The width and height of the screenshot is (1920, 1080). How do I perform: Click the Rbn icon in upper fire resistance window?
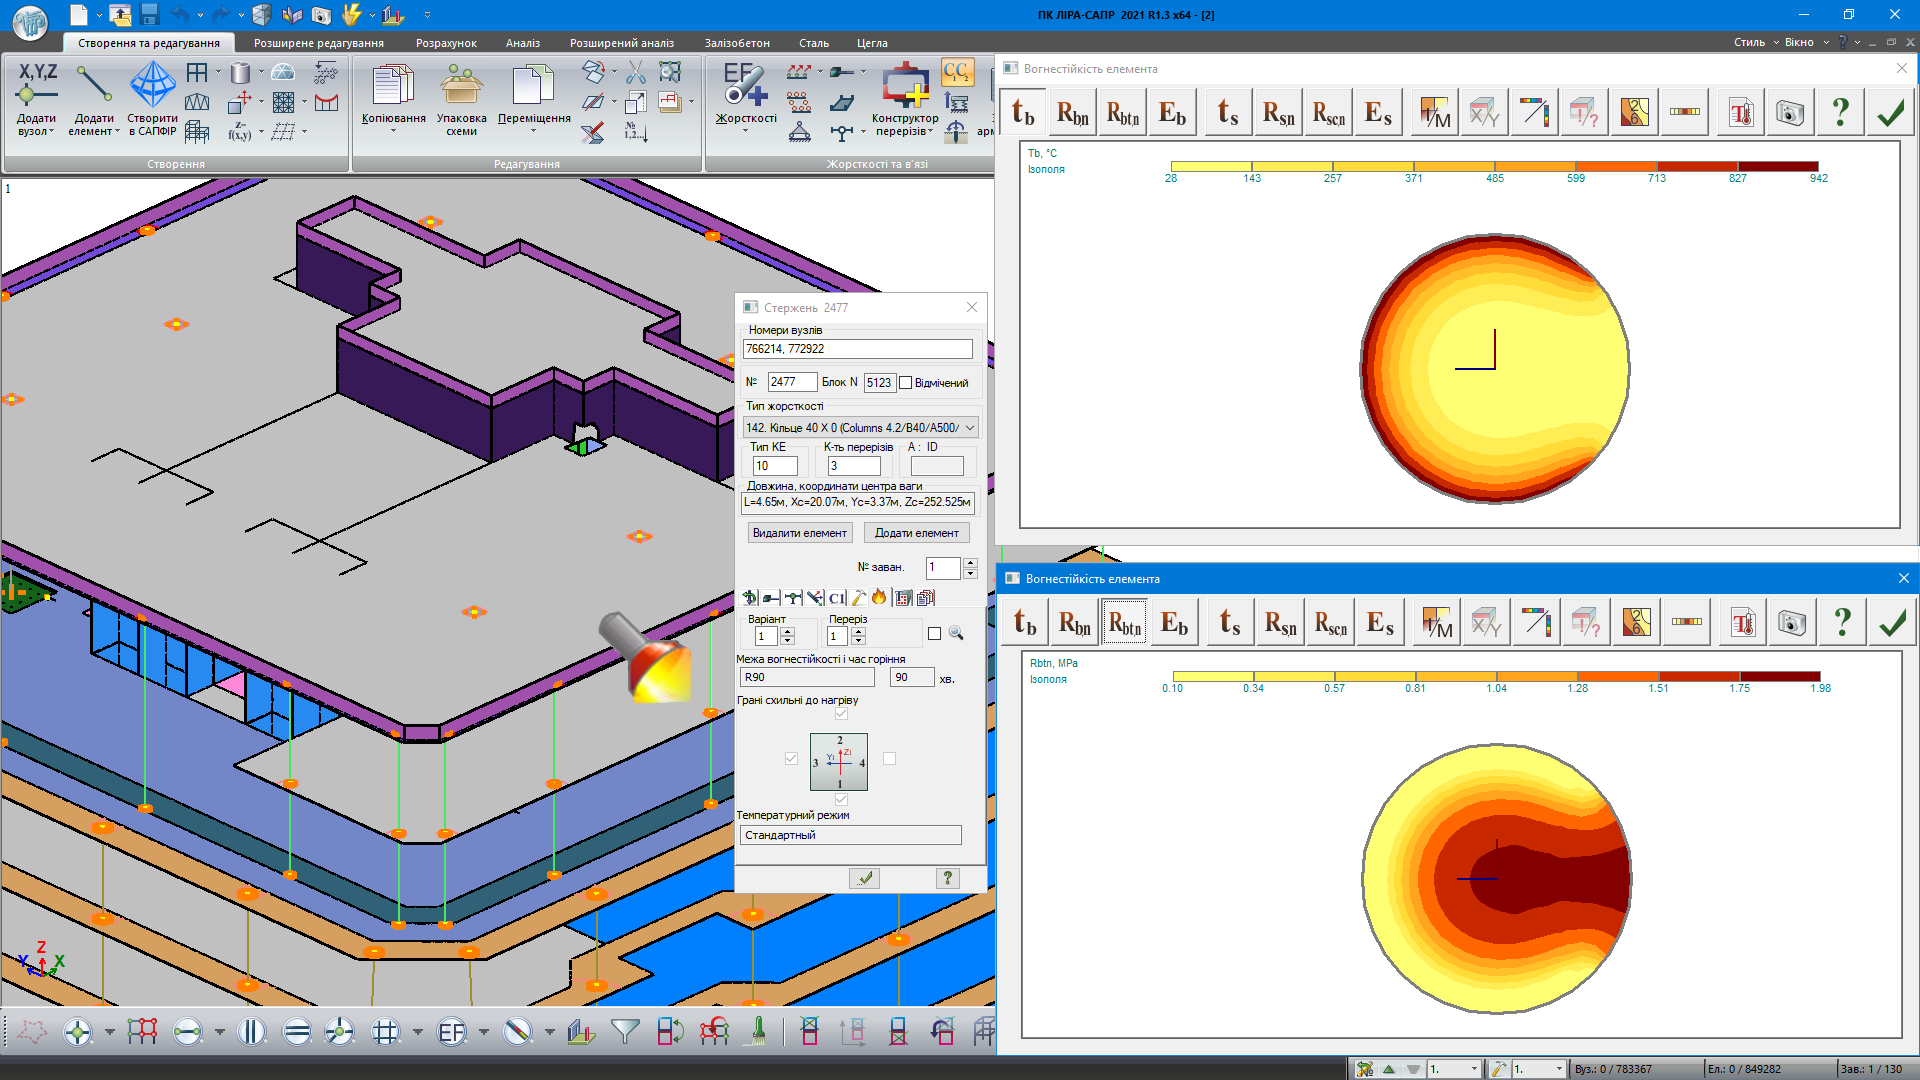pos(1072,113)
